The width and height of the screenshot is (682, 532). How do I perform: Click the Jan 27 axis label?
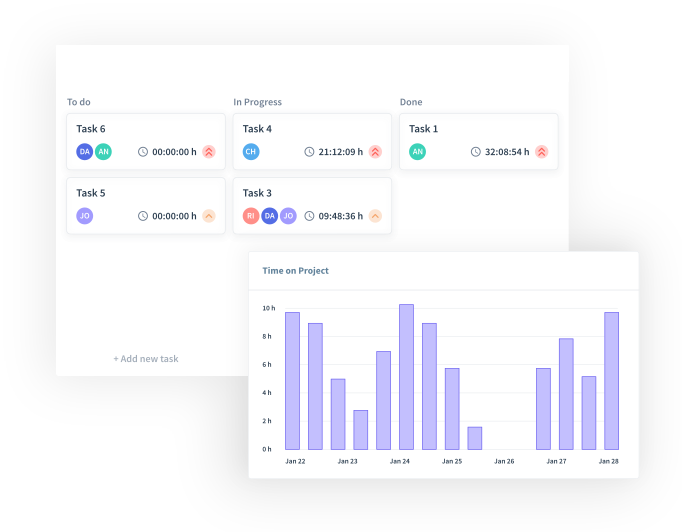click(x=556, y=461)
